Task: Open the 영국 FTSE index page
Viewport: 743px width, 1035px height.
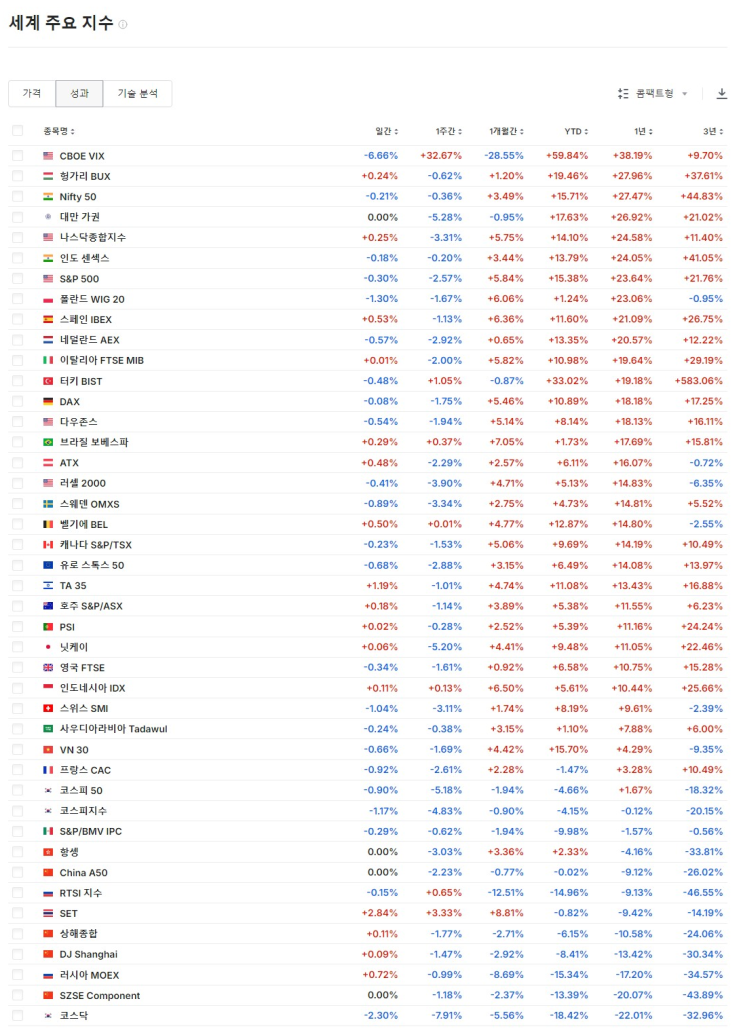Action: tap(82, 668)
